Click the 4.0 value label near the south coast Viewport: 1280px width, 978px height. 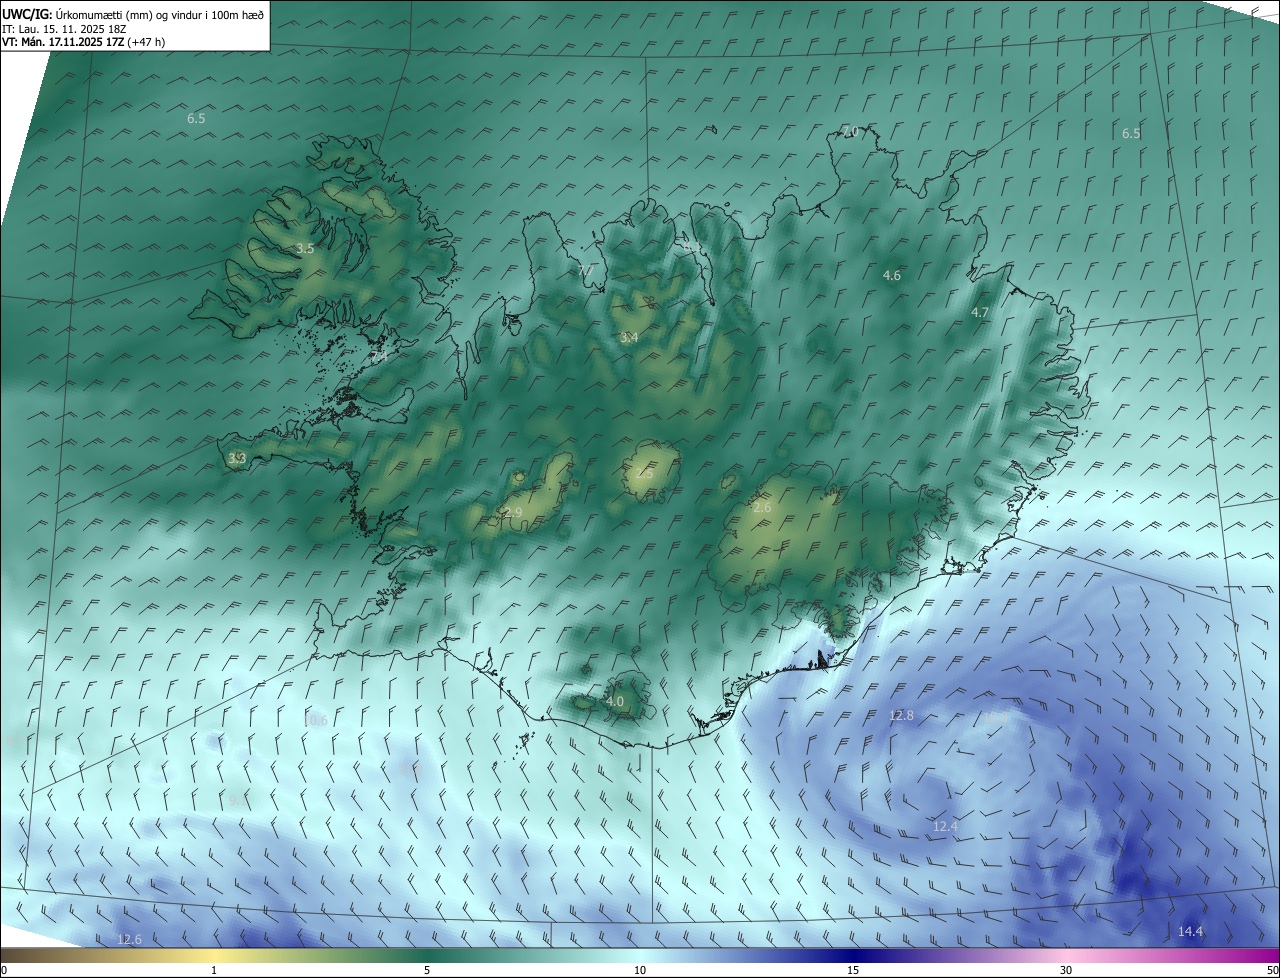coord(615,702)
